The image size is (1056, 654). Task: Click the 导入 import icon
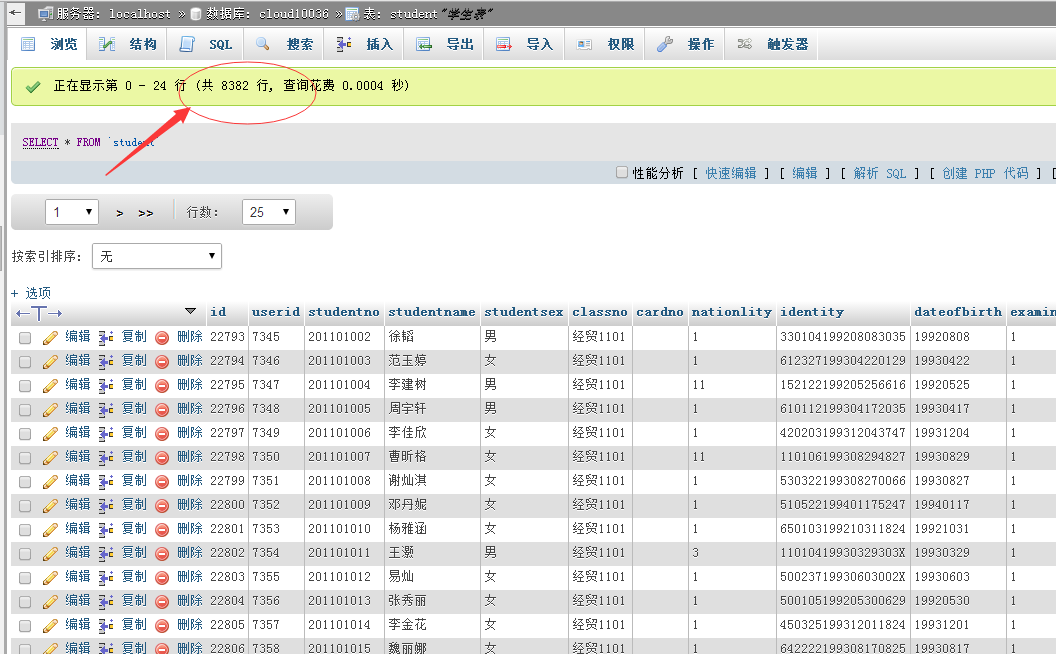504,44
